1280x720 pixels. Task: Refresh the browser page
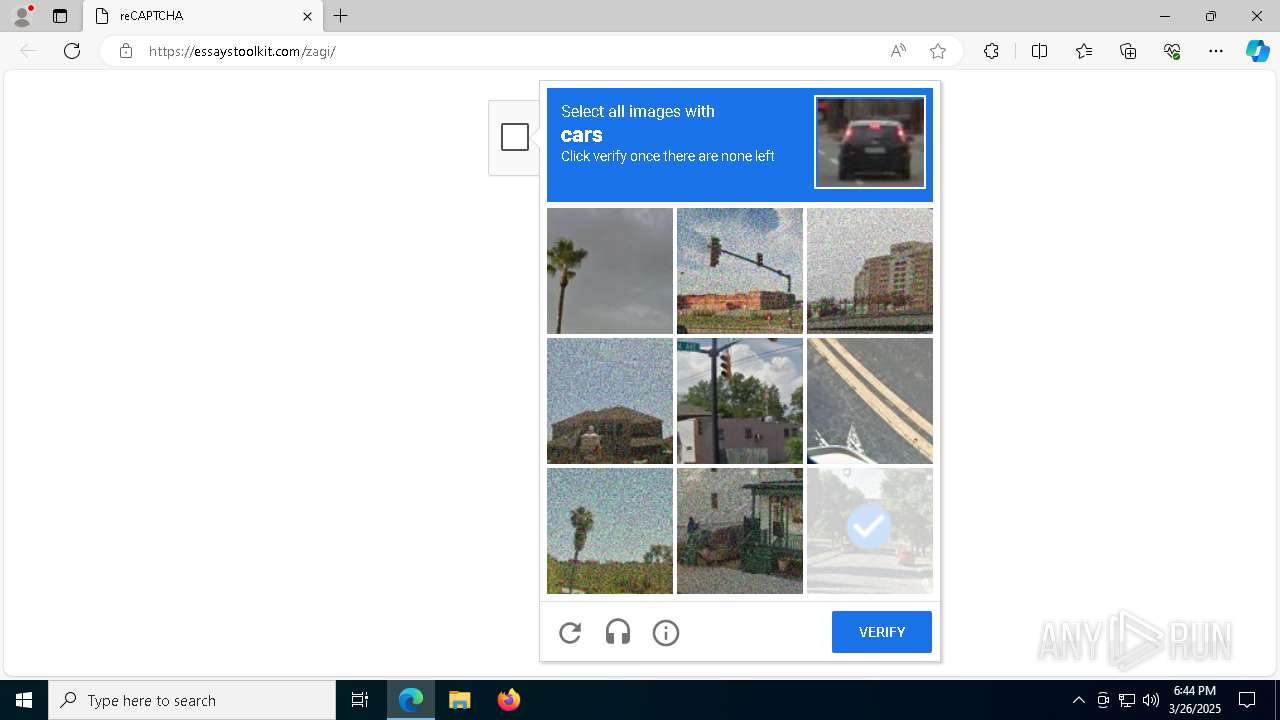tap(72, 51)
